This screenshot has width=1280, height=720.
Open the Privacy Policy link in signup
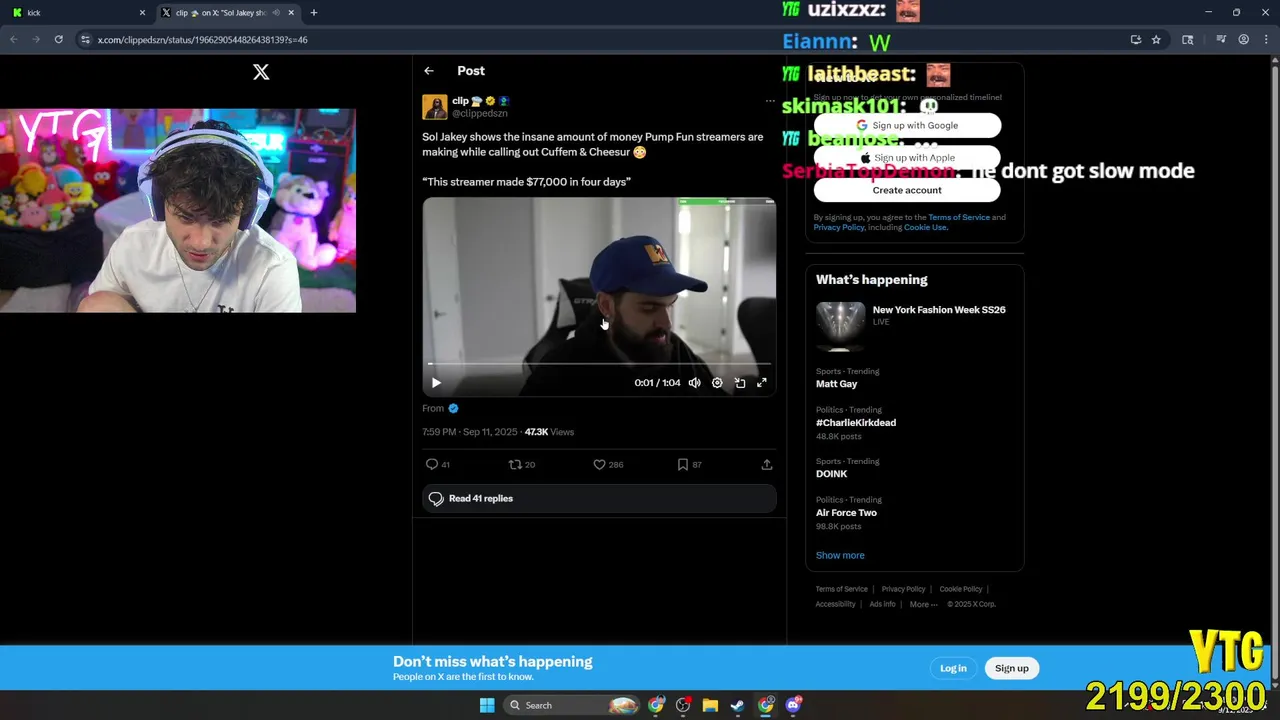[839, 227]
